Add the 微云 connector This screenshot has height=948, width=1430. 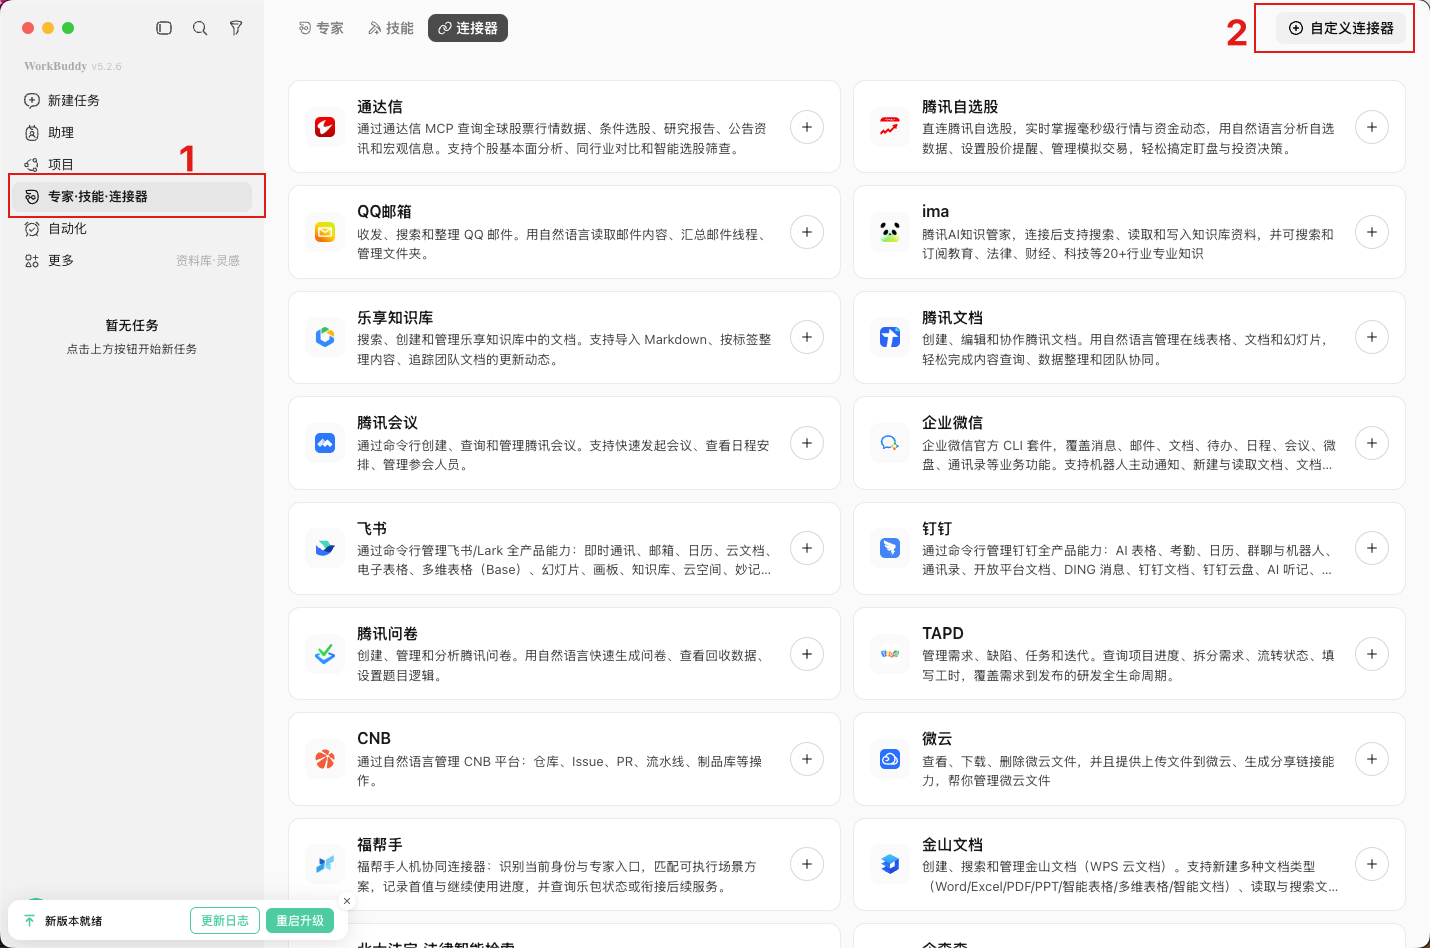click(x=1372, y=759)
